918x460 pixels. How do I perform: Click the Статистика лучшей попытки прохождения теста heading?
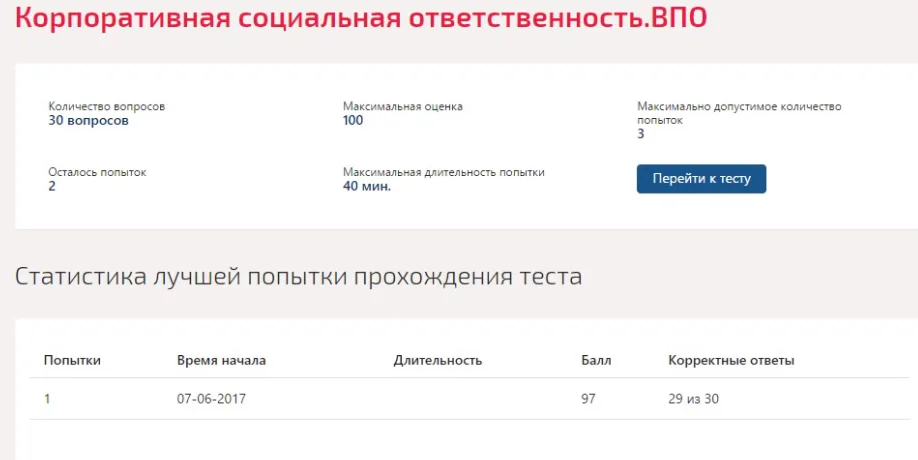pyautogui.click(x=299, y=277)
